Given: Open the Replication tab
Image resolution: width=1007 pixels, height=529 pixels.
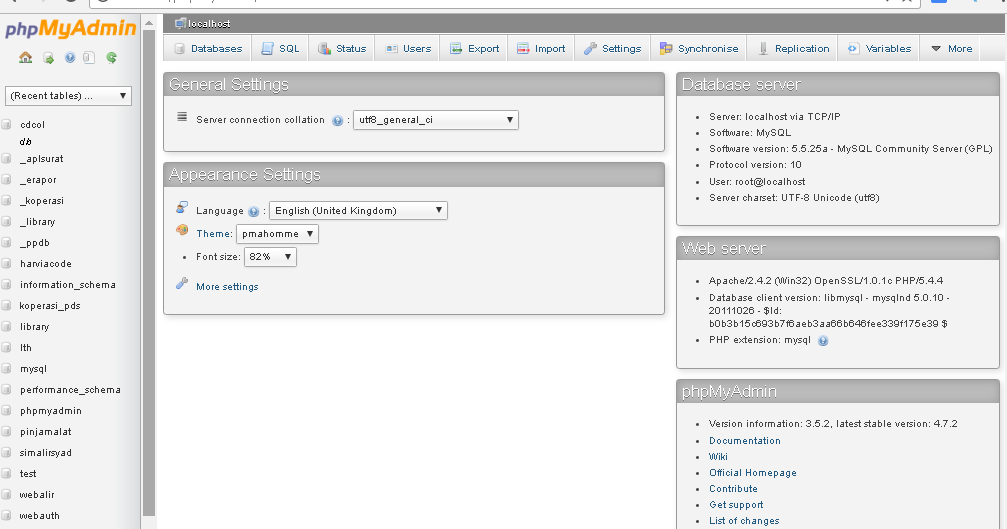Looking at the screenshot, I should click(793, 49).
